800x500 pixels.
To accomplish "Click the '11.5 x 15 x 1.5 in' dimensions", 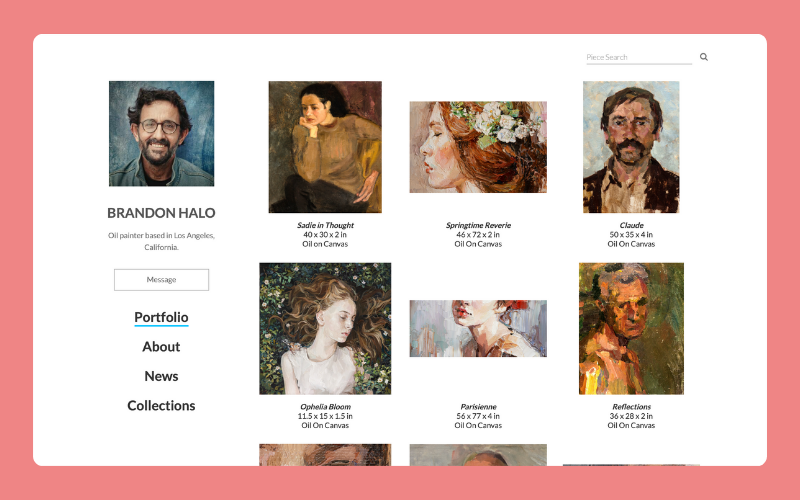I will pyautogui.click(x=325, y=416).
